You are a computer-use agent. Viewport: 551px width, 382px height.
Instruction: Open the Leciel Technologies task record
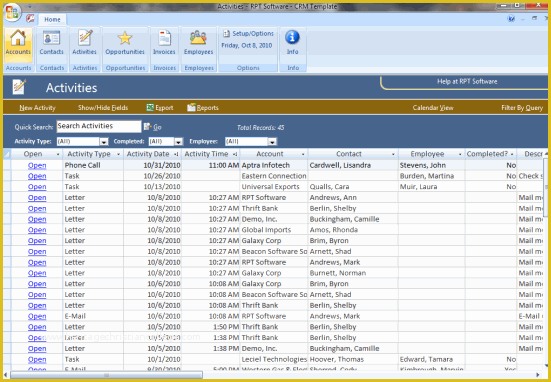point(37,360)
